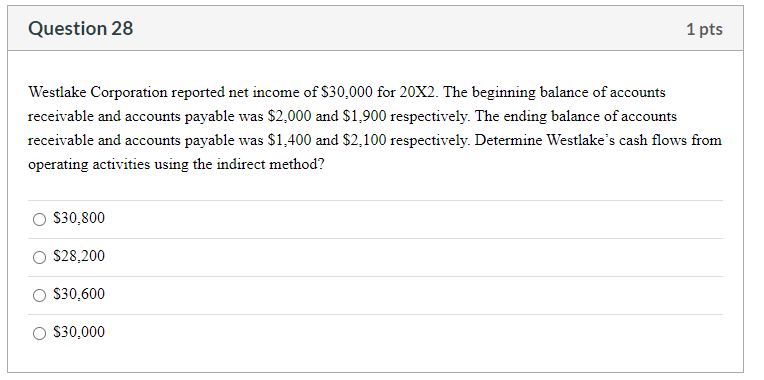The width and height of the screenshot is (764, 380).
Task: Click the $30,000 answer choice label
Action: point(79,332)
